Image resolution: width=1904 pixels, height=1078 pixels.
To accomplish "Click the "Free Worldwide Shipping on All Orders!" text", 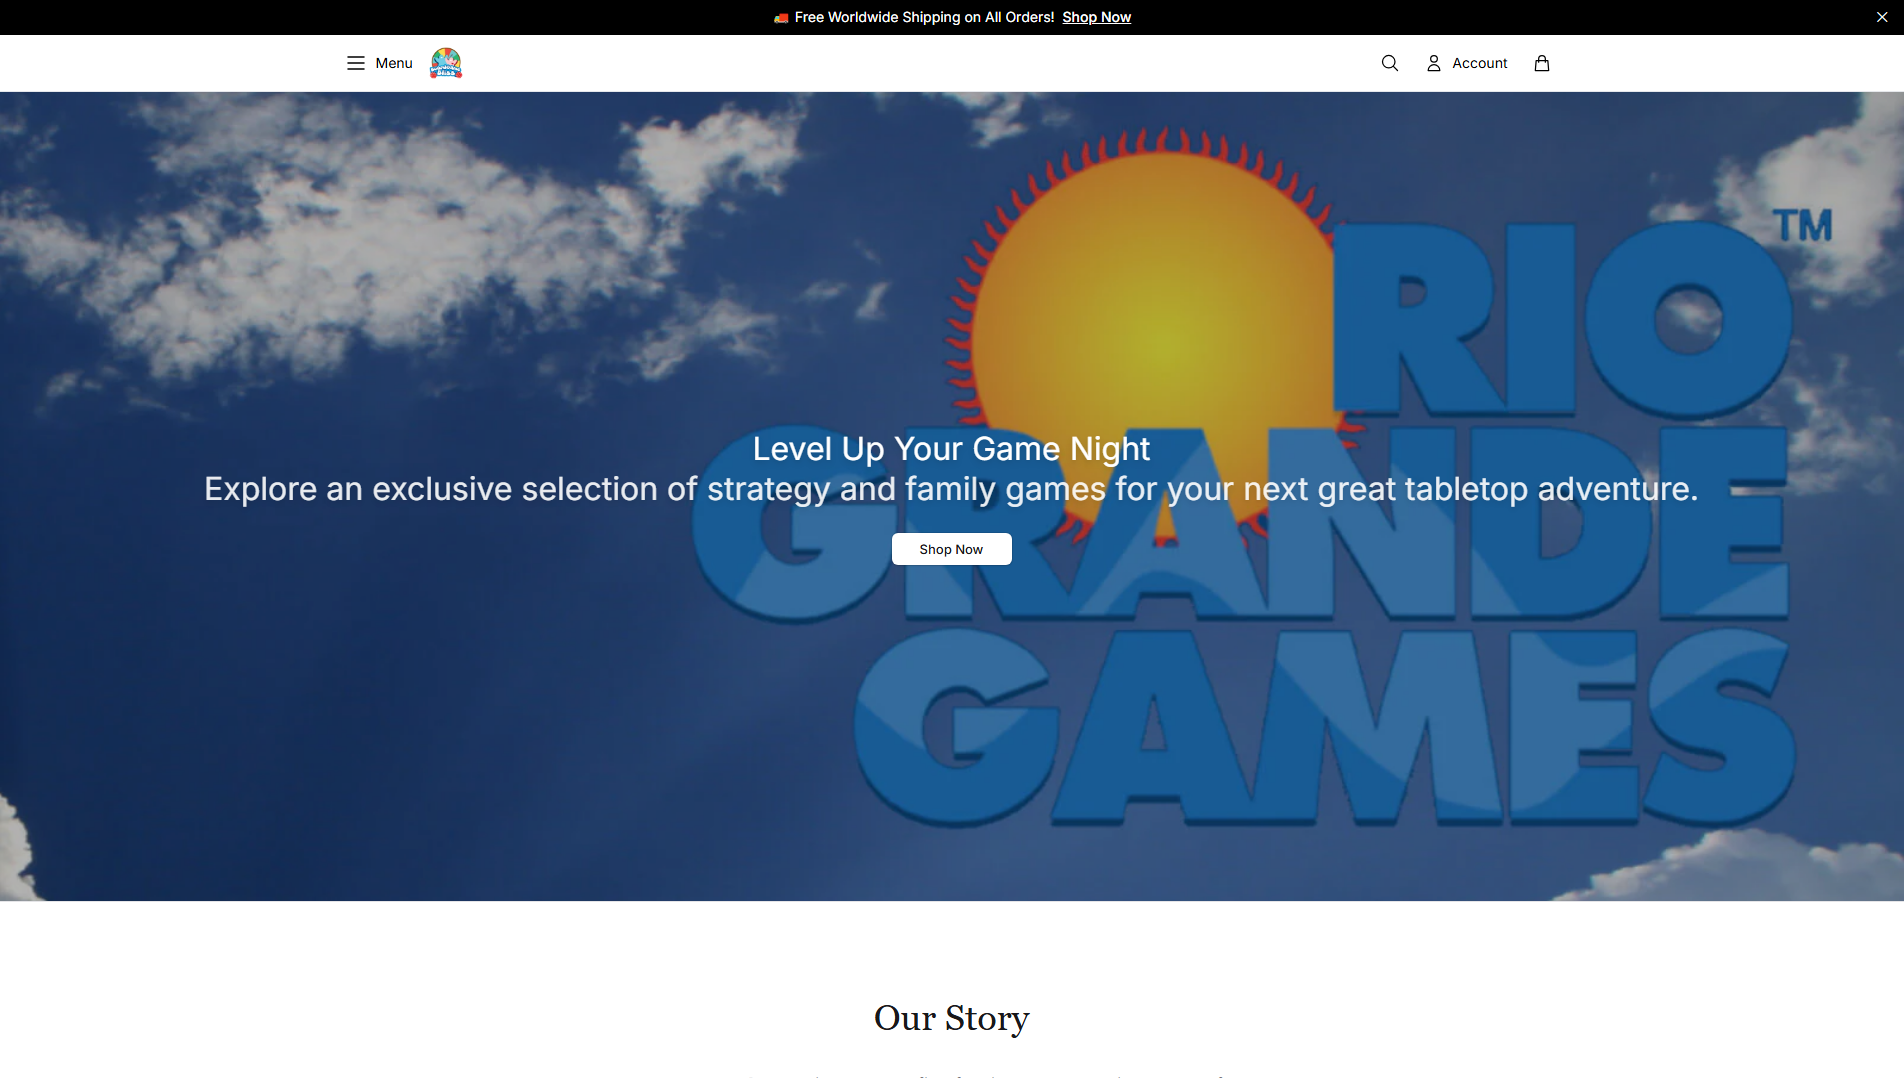I will 924,17.
